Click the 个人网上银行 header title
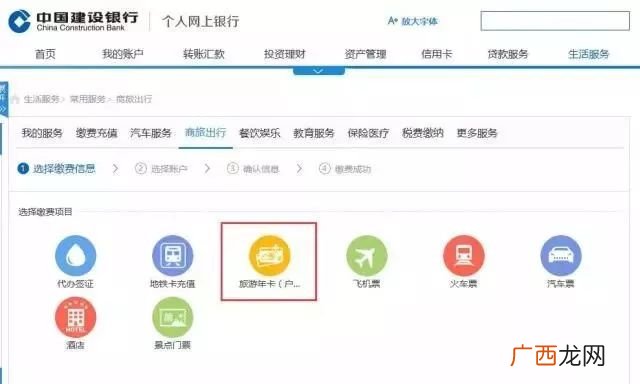640x384 pixels. (x=200, y=21)
